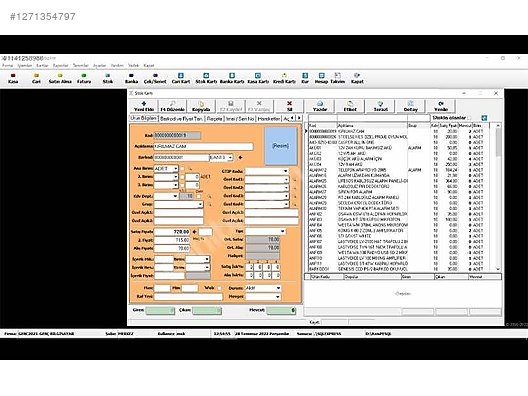Open the Hesap calculator toolbar item
Viewport: 528px width, 396px height.
[321, 78]
